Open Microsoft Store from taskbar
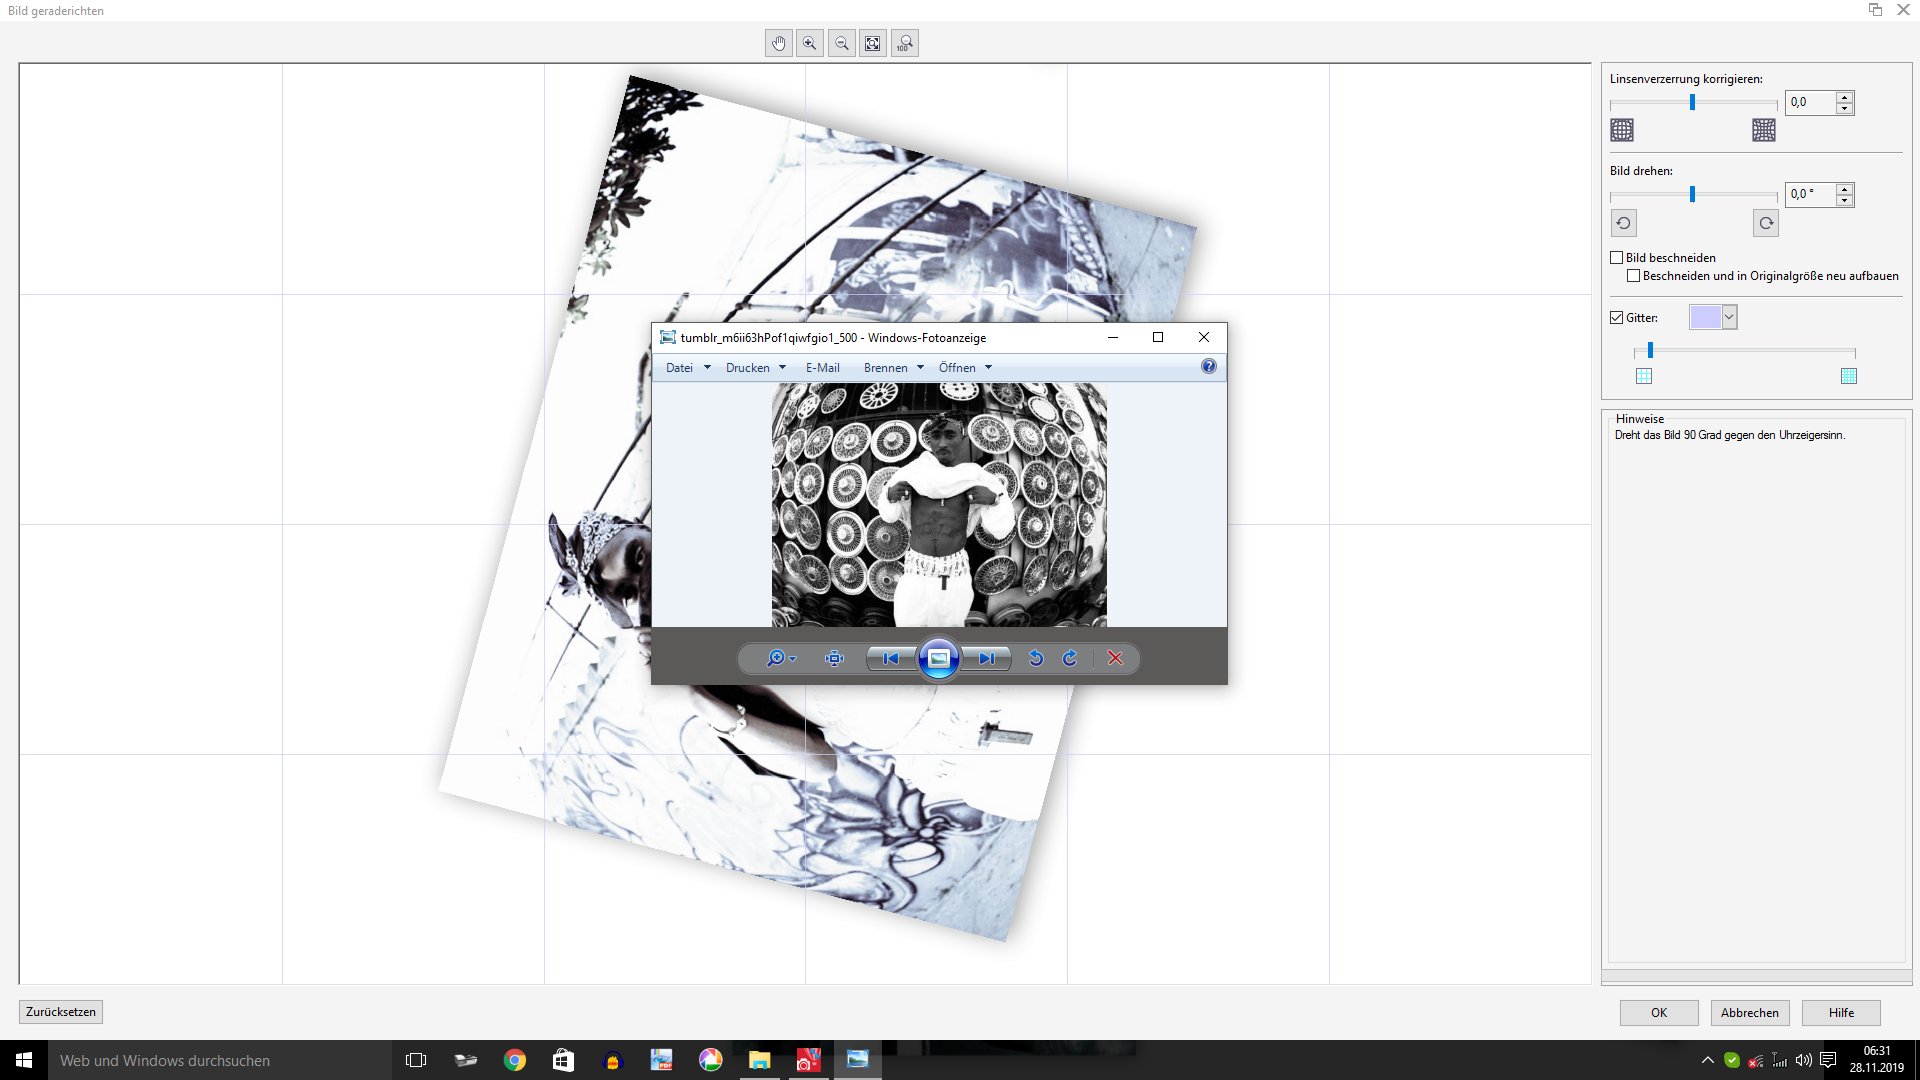This screenshot has height=1080, width=1920. [564, 1060]
